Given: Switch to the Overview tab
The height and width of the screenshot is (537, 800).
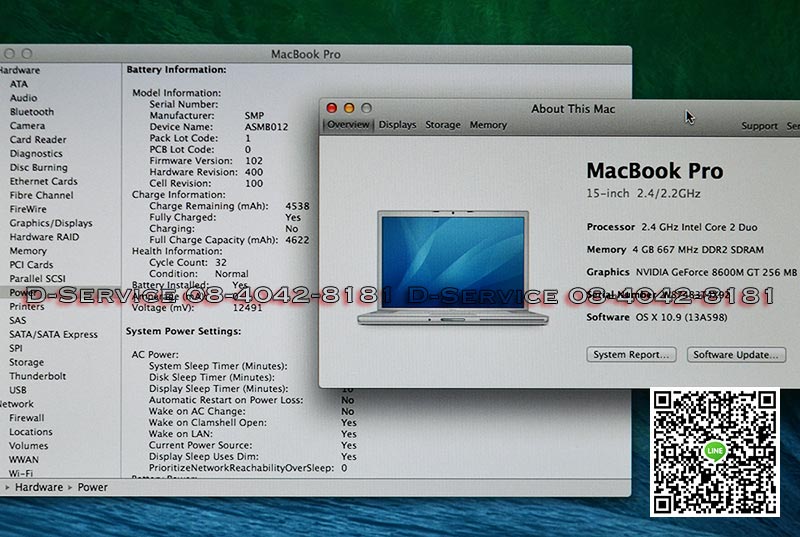Looking at the screenshot, I should pos(348,125).
